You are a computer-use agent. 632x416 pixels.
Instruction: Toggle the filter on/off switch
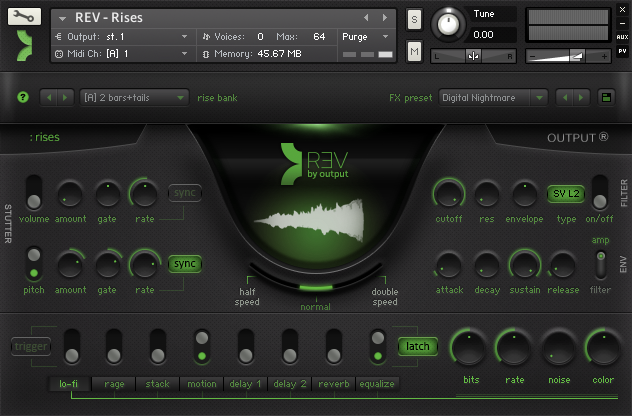click(x=600, y=192)
